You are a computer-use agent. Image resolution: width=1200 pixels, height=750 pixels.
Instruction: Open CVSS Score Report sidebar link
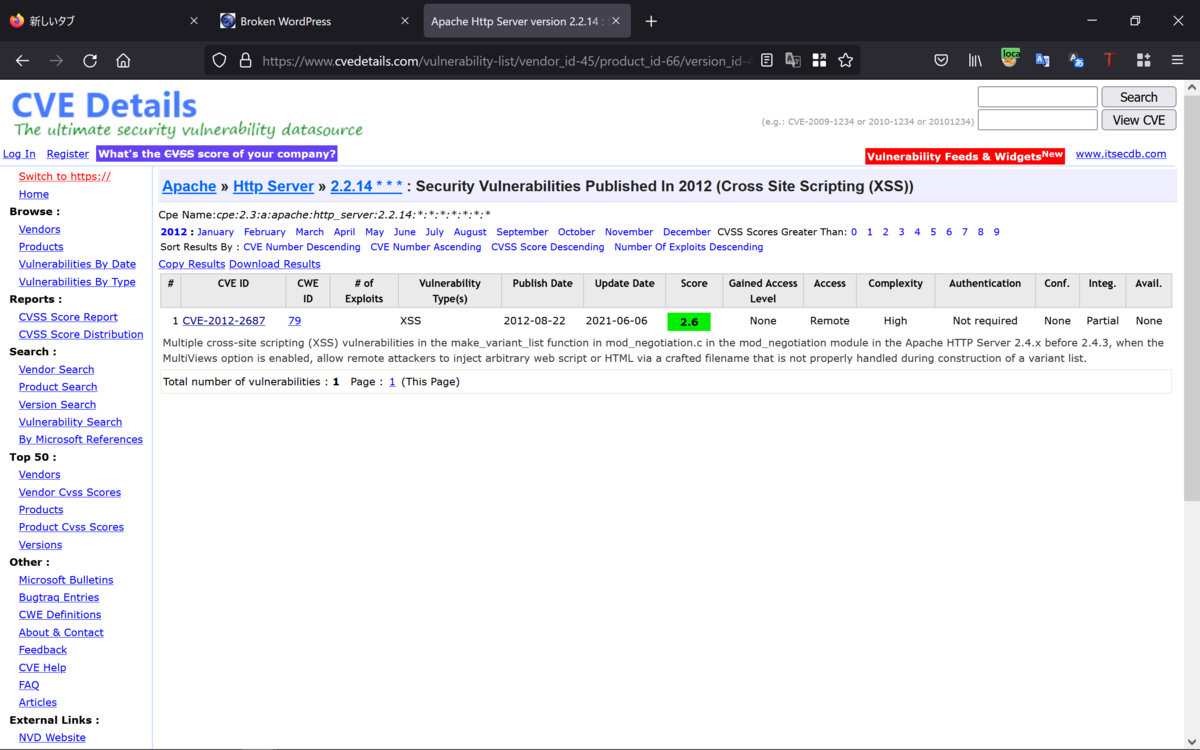coord(68,317)
